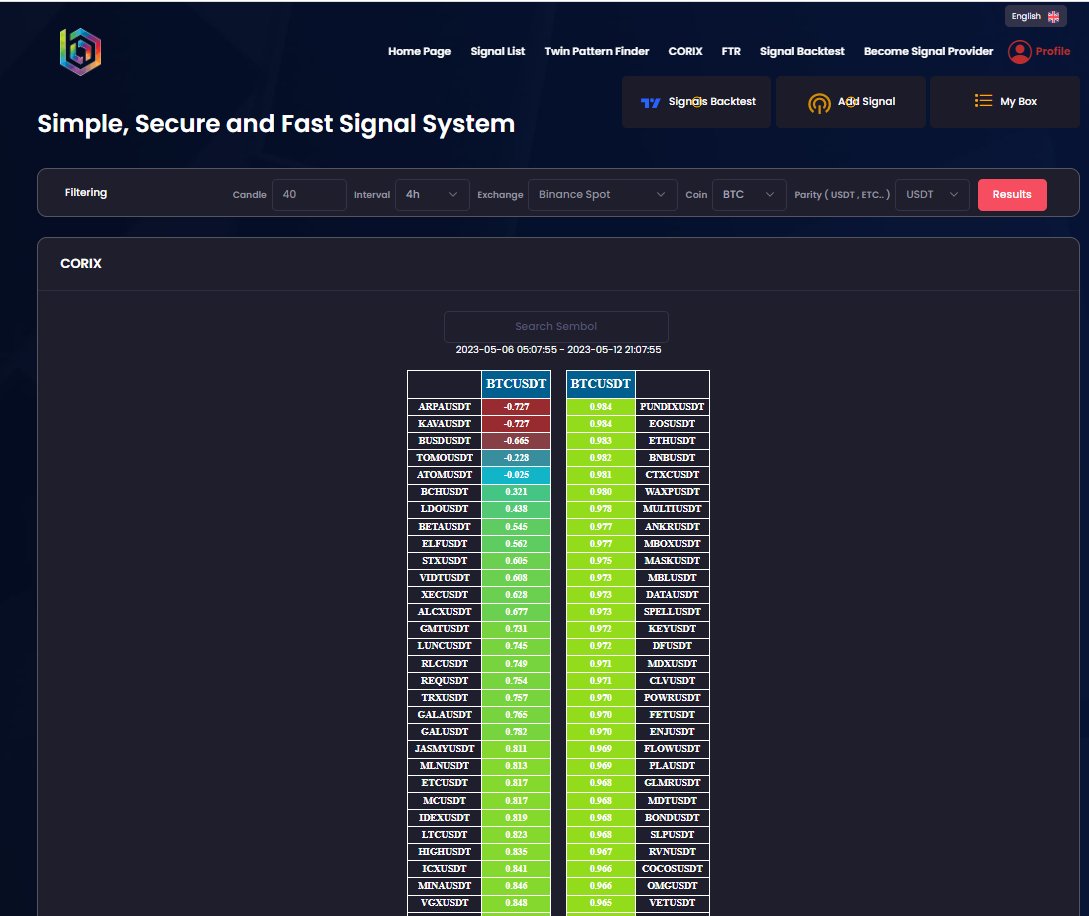Open Signal Backtest in the top menu

click(x=801, y=51)
